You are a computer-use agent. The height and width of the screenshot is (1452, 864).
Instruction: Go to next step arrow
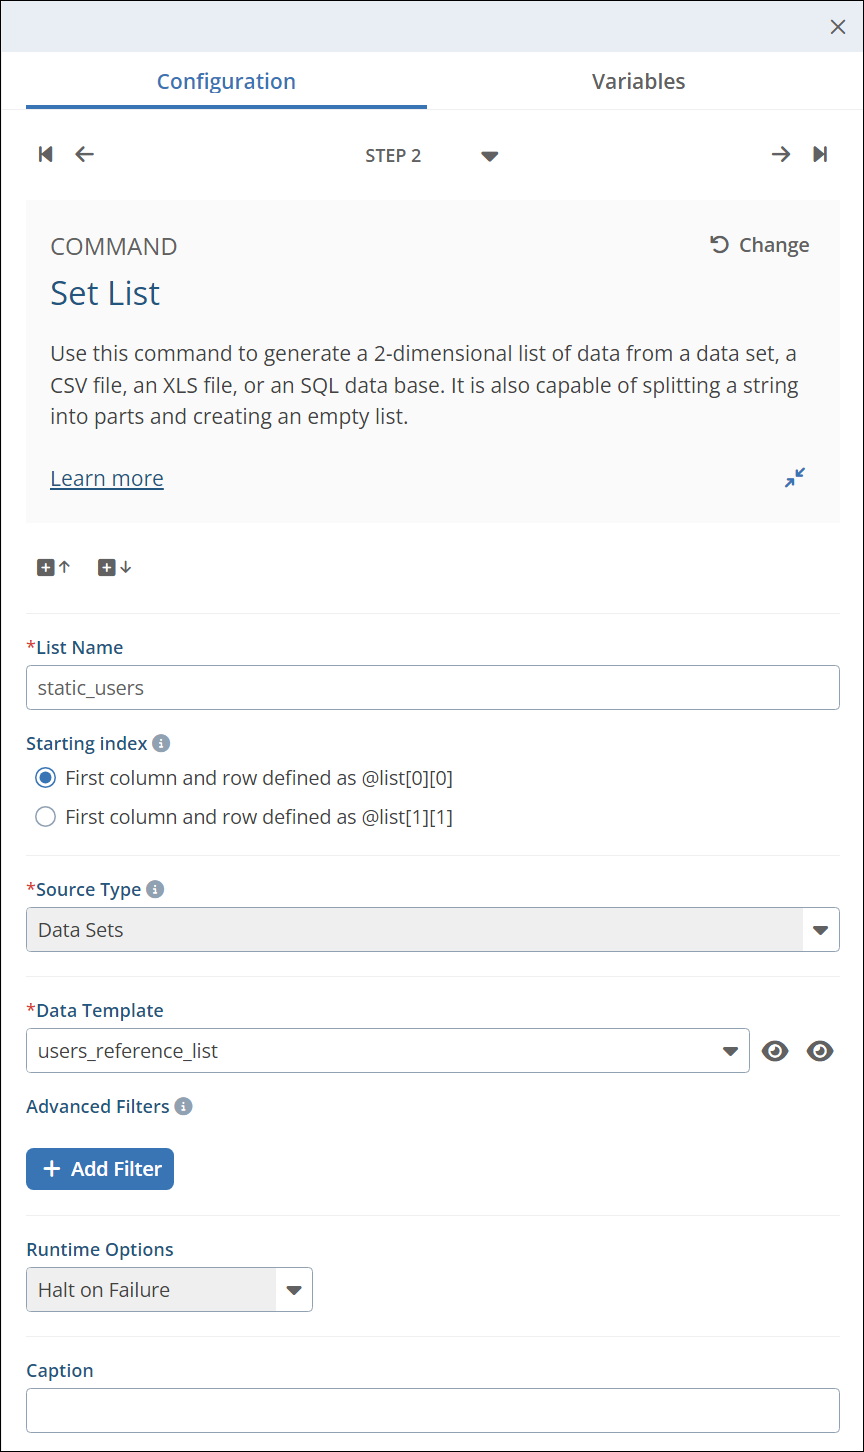781,154
